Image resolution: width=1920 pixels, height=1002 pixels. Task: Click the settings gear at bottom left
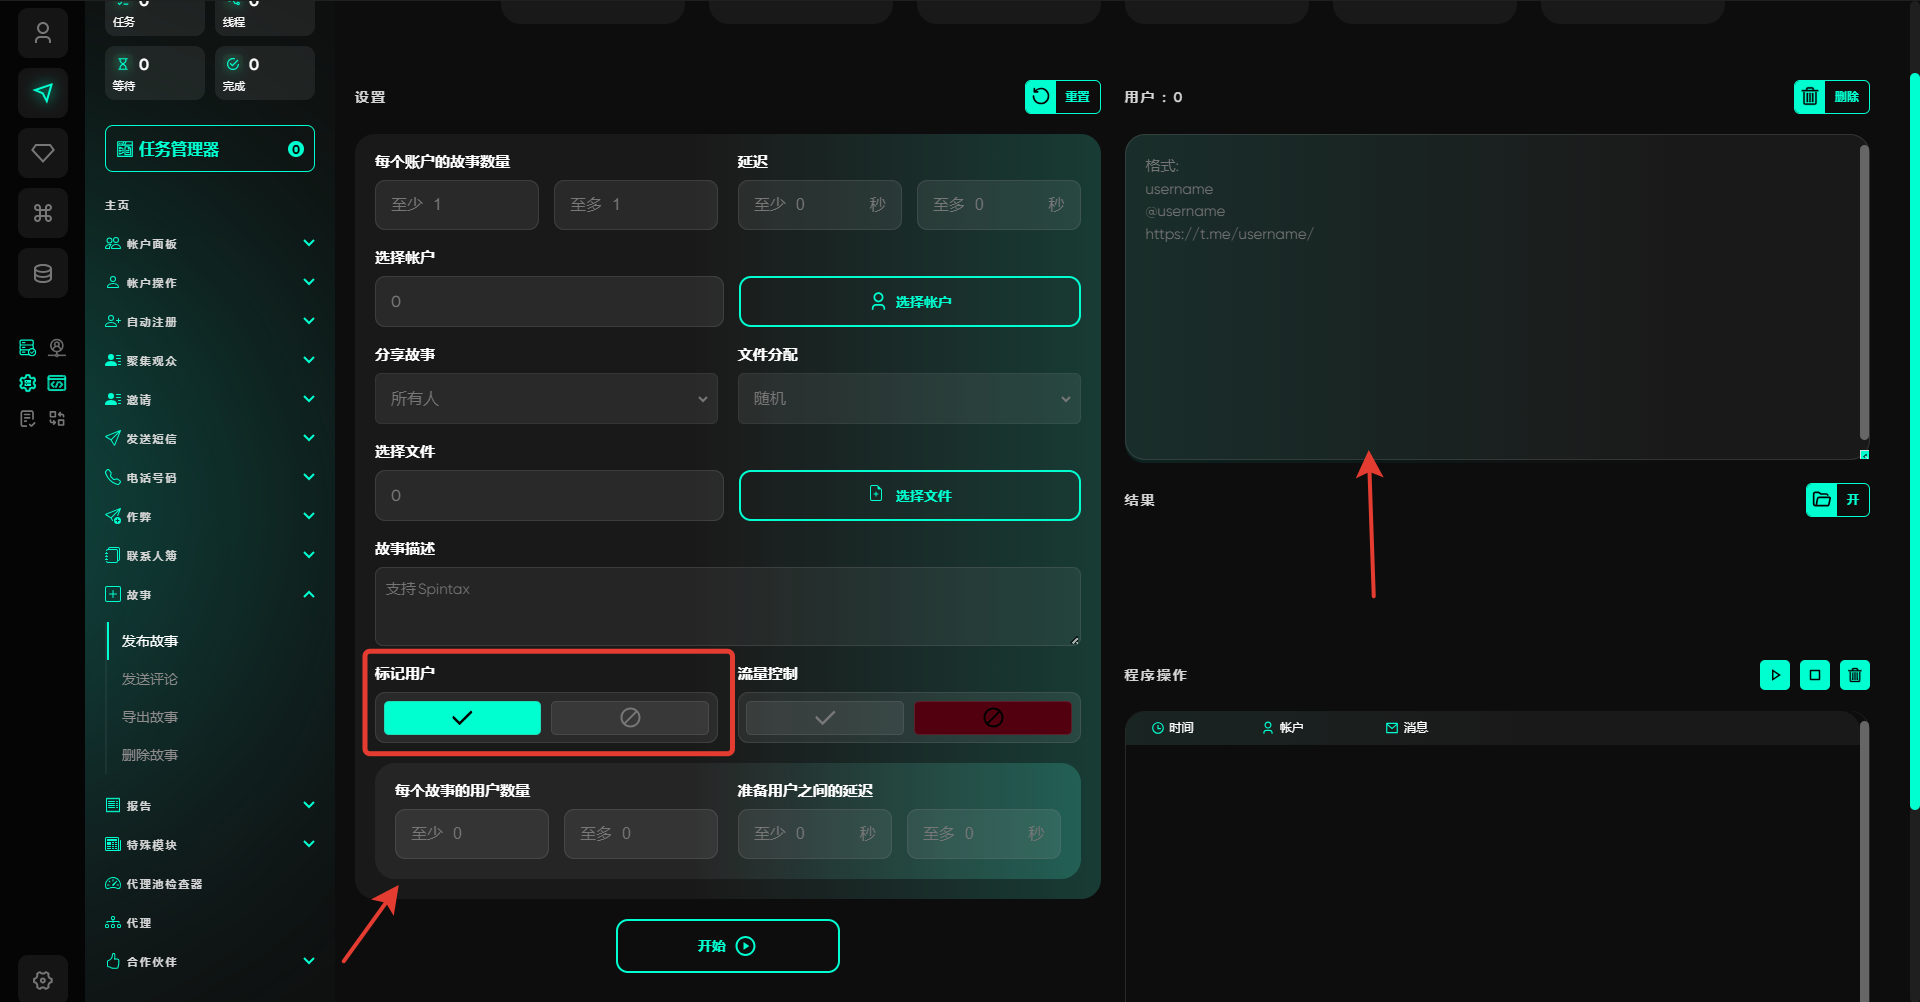click(x=43, y=980)
